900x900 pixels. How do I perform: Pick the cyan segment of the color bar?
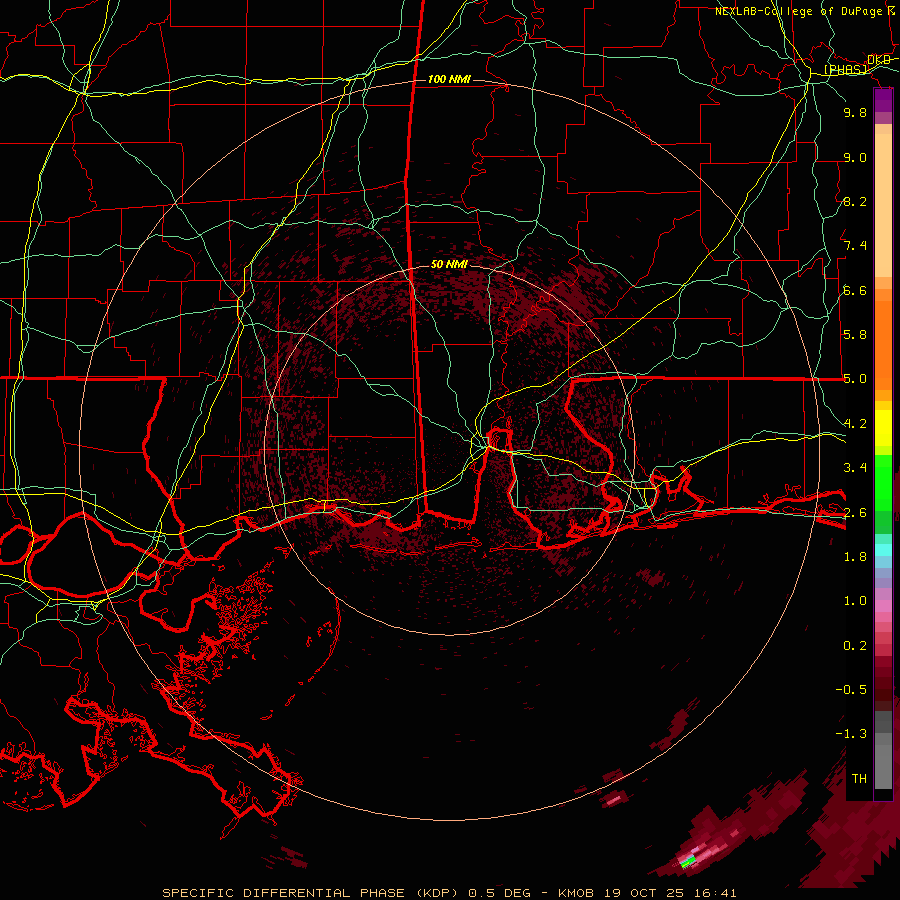[883, 550]
